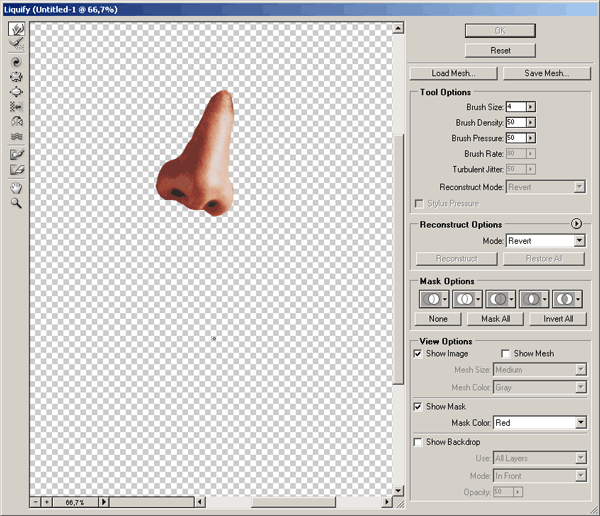Screen dimensions: 600x516
Task: Expand the Brush Size slider arrow
Action: click(531, 106)
